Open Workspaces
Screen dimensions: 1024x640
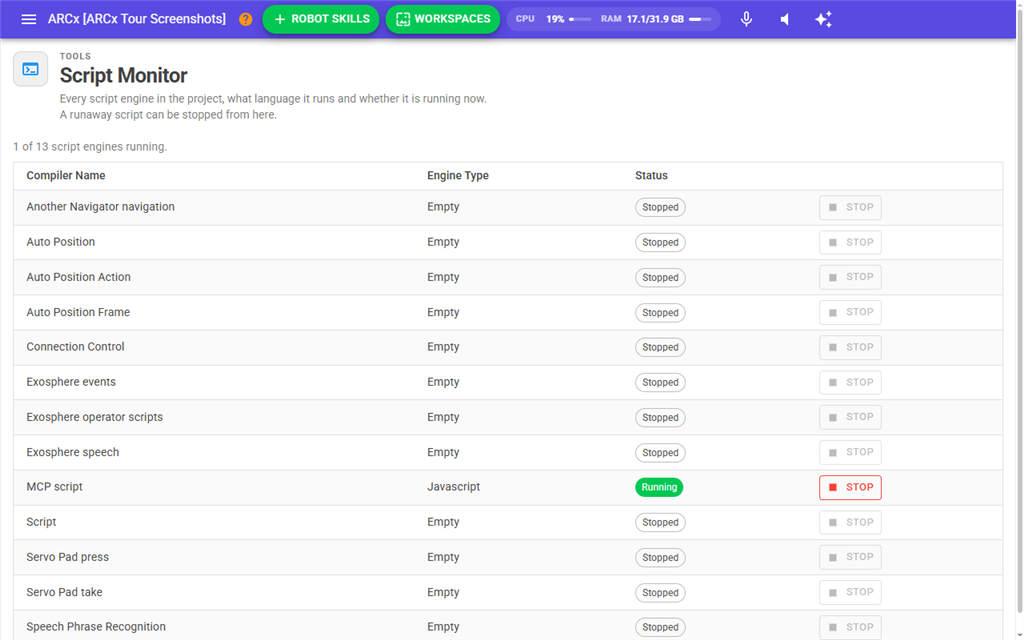point(443,19)
